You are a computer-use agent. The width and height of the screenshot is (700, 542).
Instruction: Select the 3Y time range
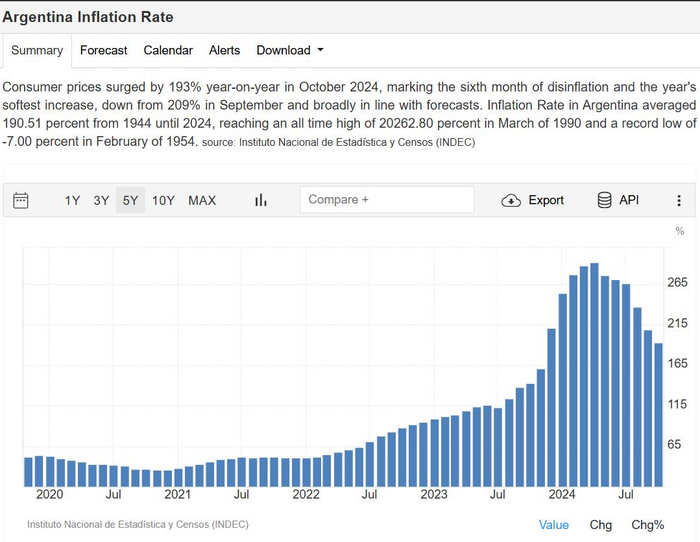(101, 200)
